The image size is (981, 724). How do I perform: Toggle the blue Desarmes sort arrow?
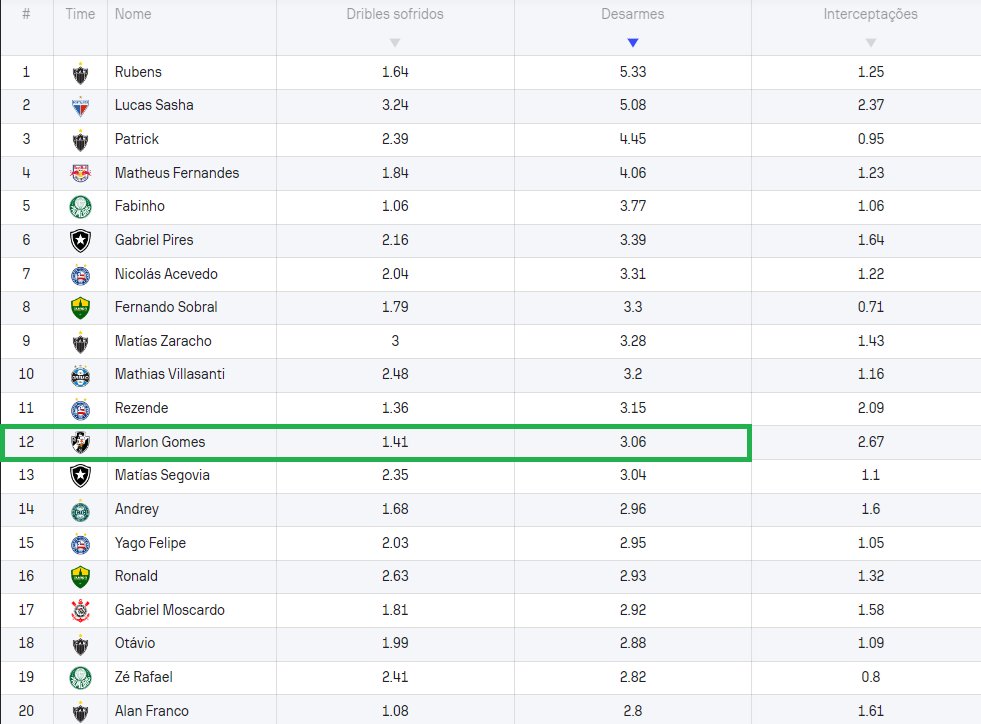coord(632,42)
